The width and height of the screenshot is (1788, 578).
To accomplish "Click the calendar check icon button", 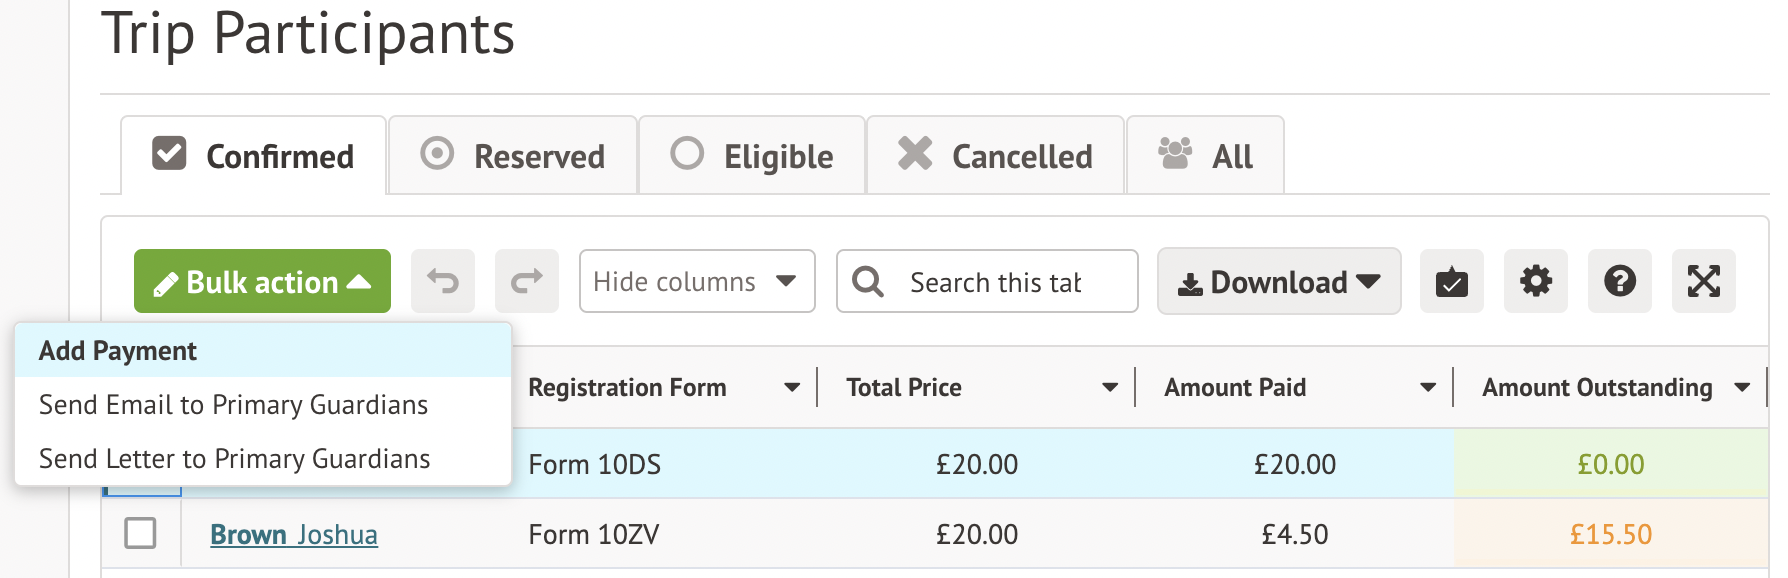I will [x=1452, y=281].
